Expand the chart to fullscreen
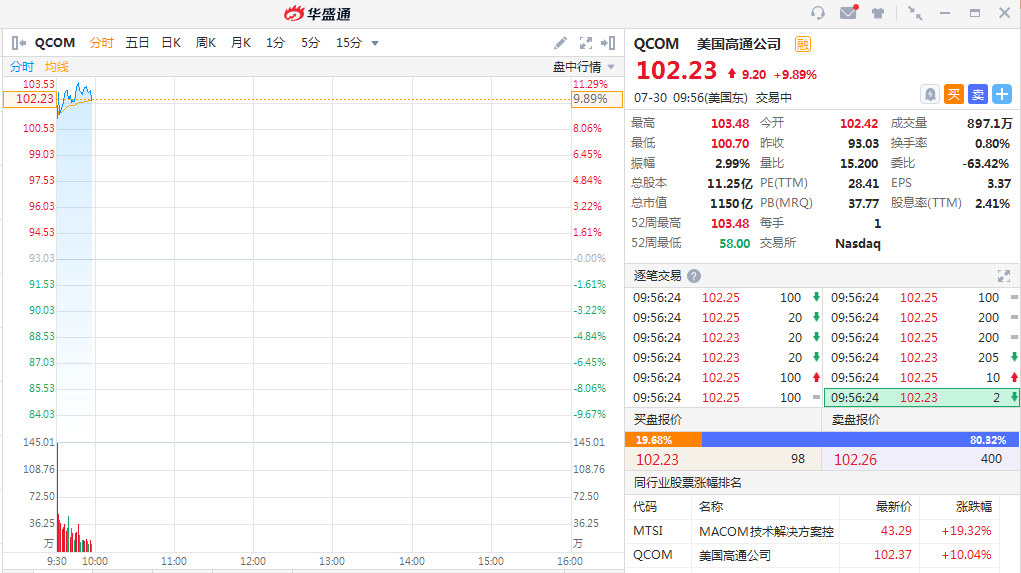The height and width of the screenshot is (573, 1021). click(x=586, y=43)
